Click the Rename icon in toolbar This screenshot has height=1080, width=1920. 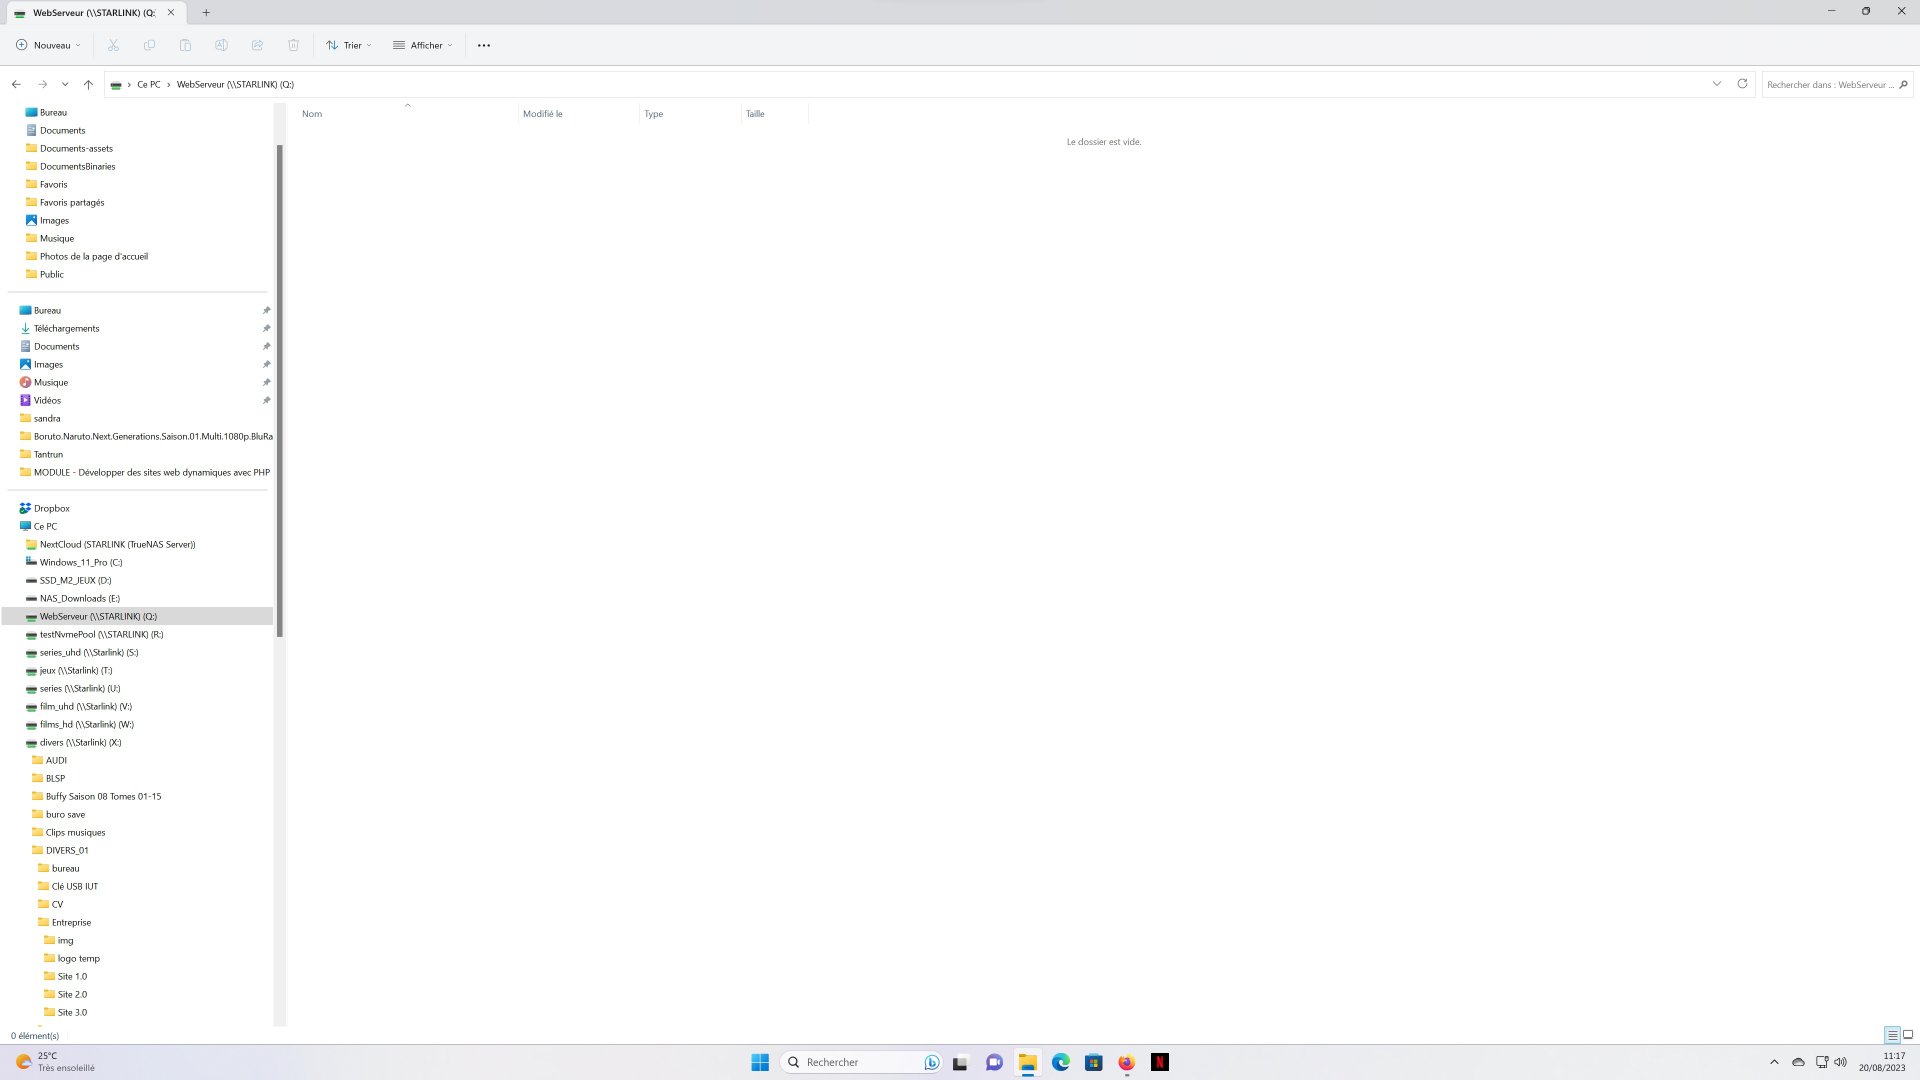click(x=221, y=45)
